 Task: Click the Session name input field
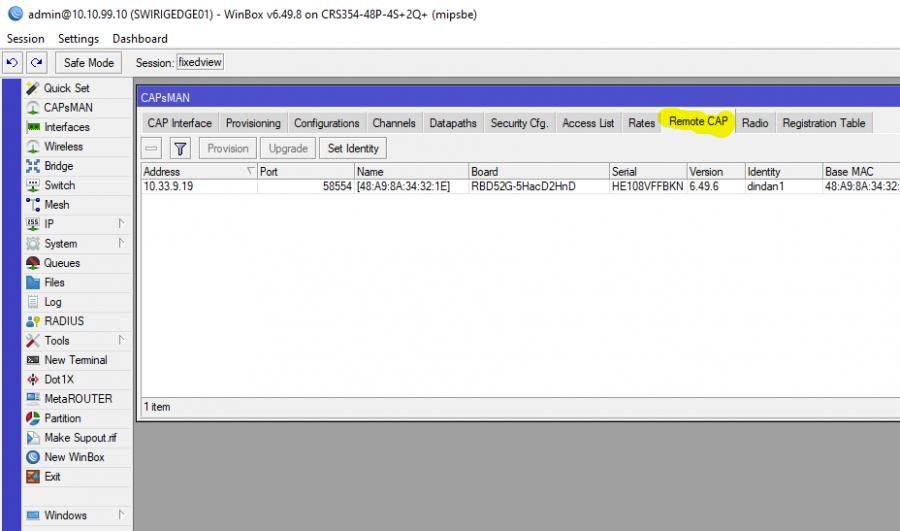200,62
